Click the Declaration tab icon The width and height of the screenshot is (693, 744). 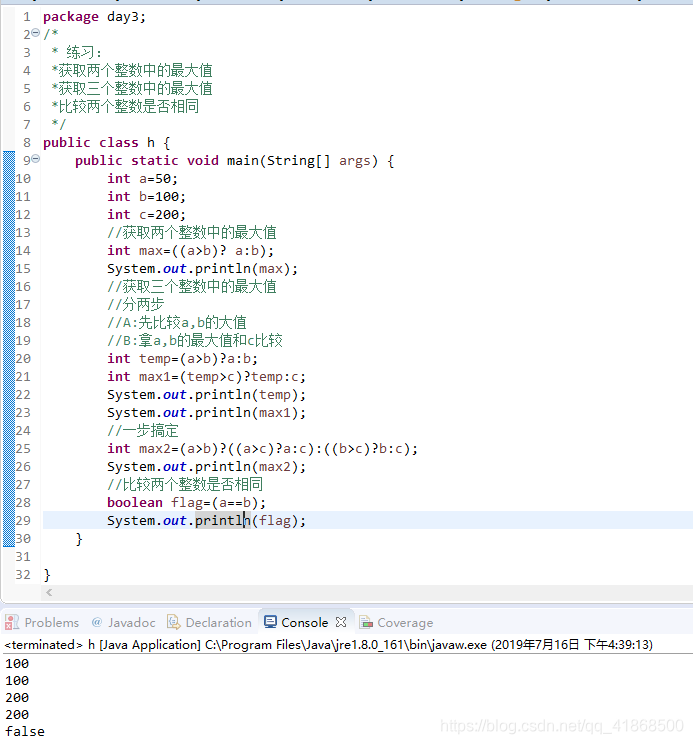click(x=174, y=622)
